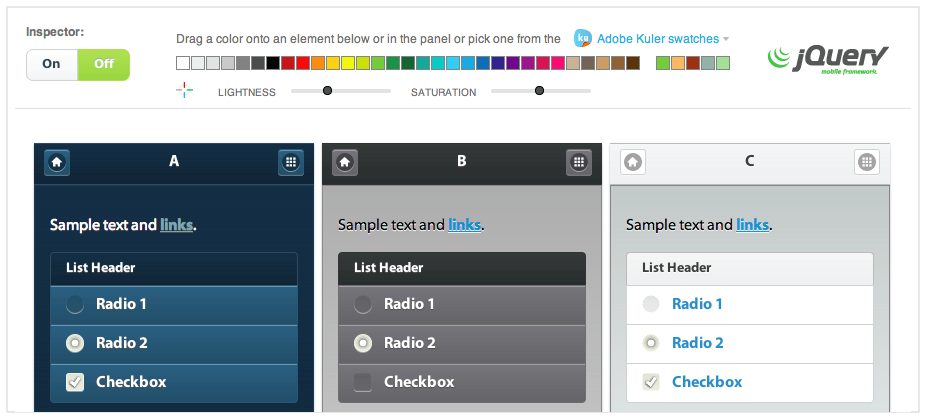The image size is (926, 418).
Task: Click the jQuery mobile framework logo
Action: point(828,59)
